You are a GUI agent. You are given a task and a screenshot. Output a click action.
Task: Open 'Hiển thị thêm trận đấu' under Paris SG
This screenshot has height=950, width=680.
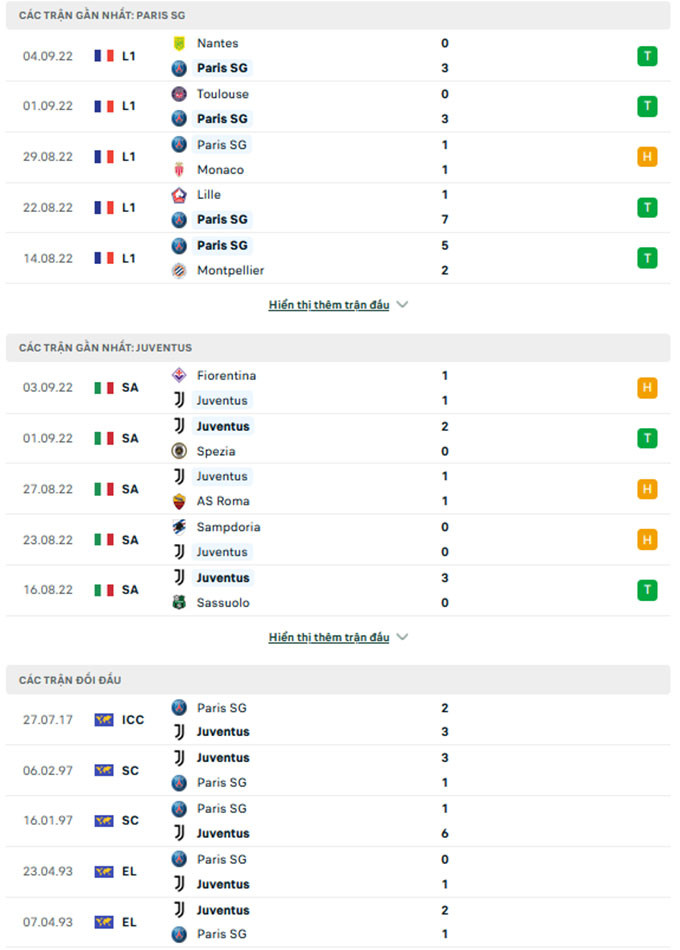click(329, 305)
